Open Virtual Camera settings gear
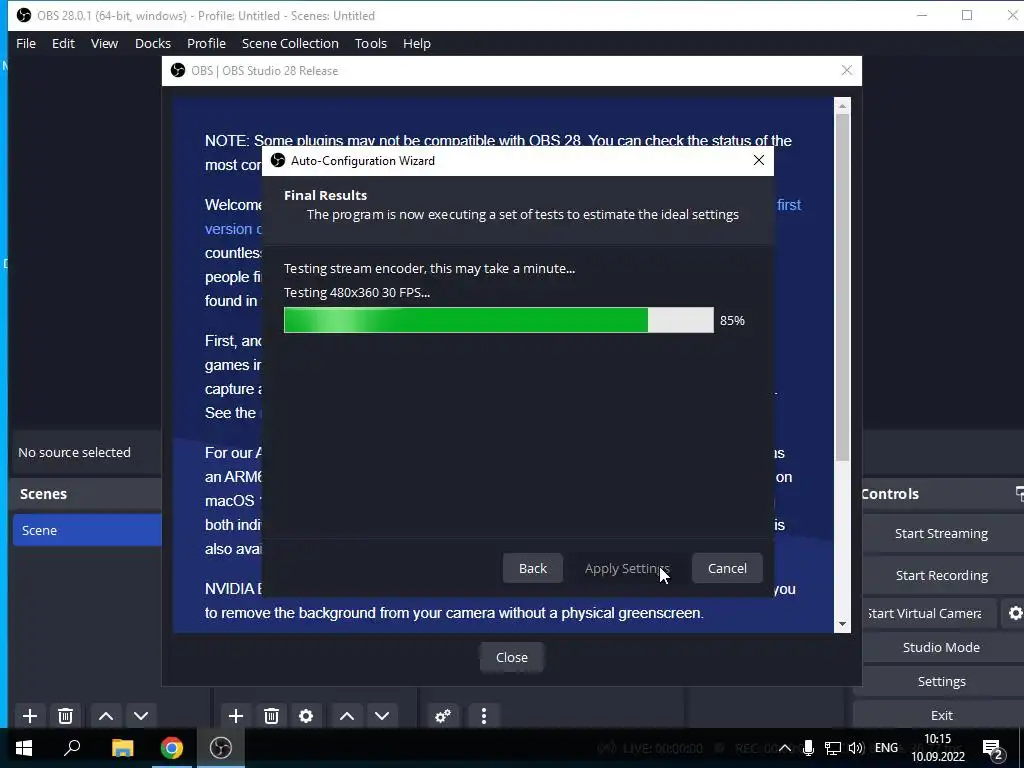 point(1014,613)
